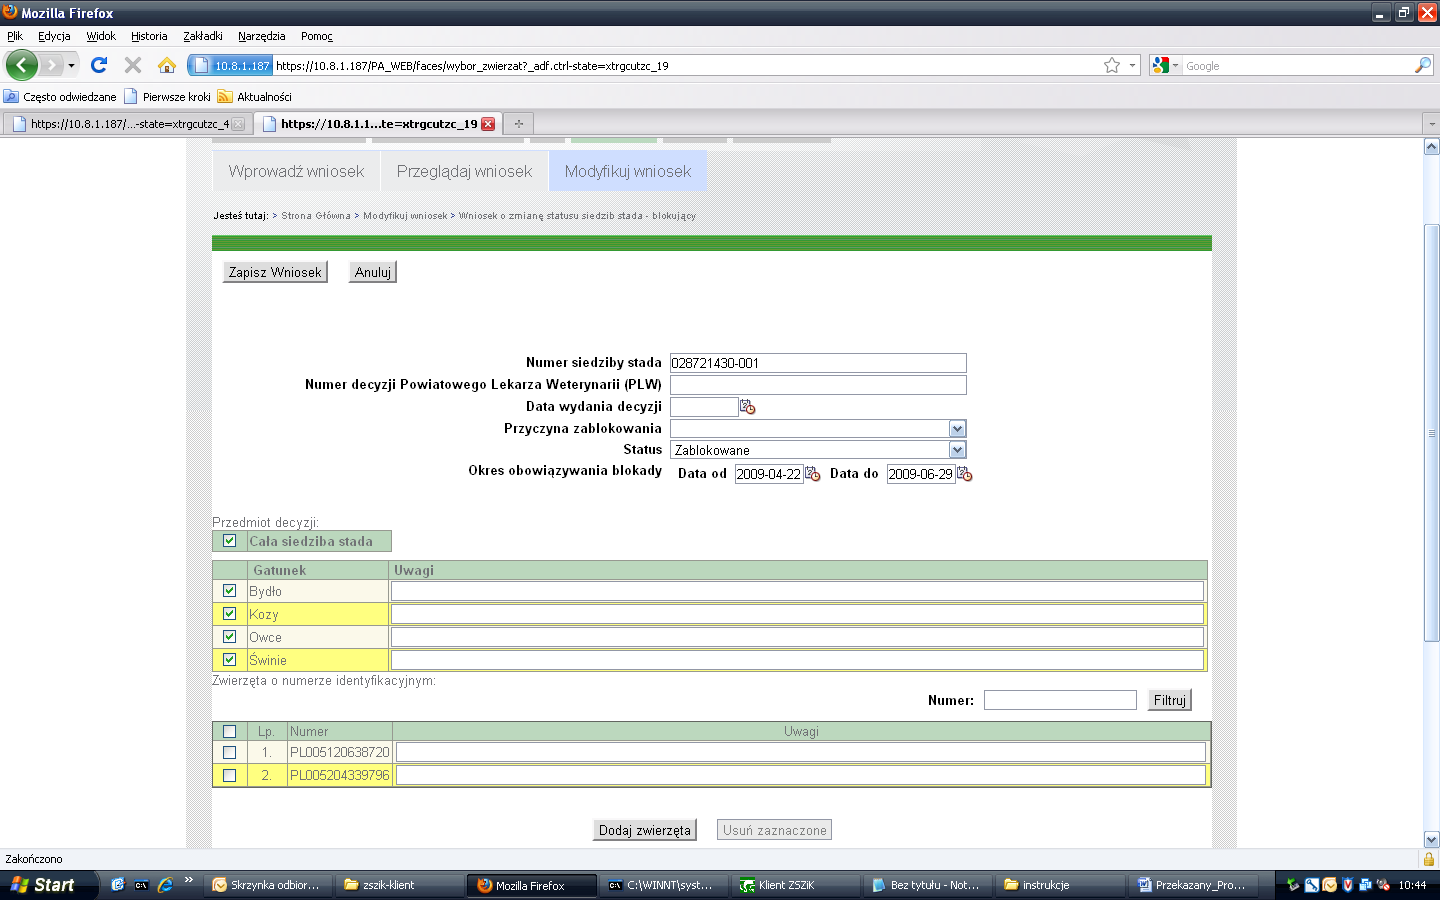Go to the Home page icon

click(167, 65)
